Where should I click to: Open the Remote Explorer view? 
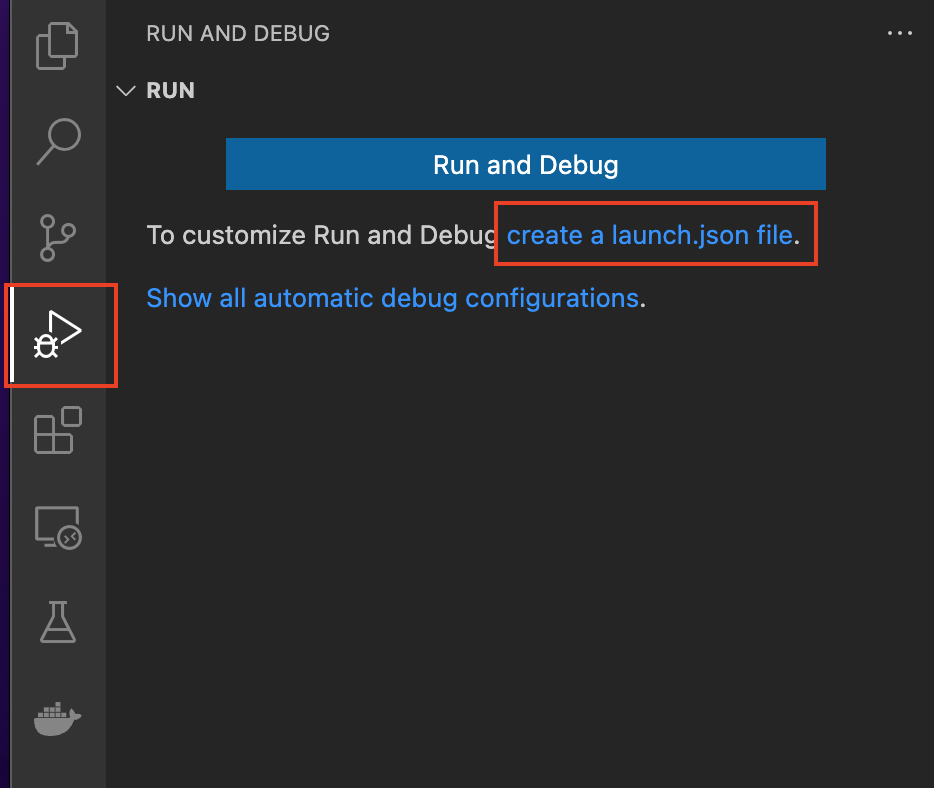[x=58, y=528]
